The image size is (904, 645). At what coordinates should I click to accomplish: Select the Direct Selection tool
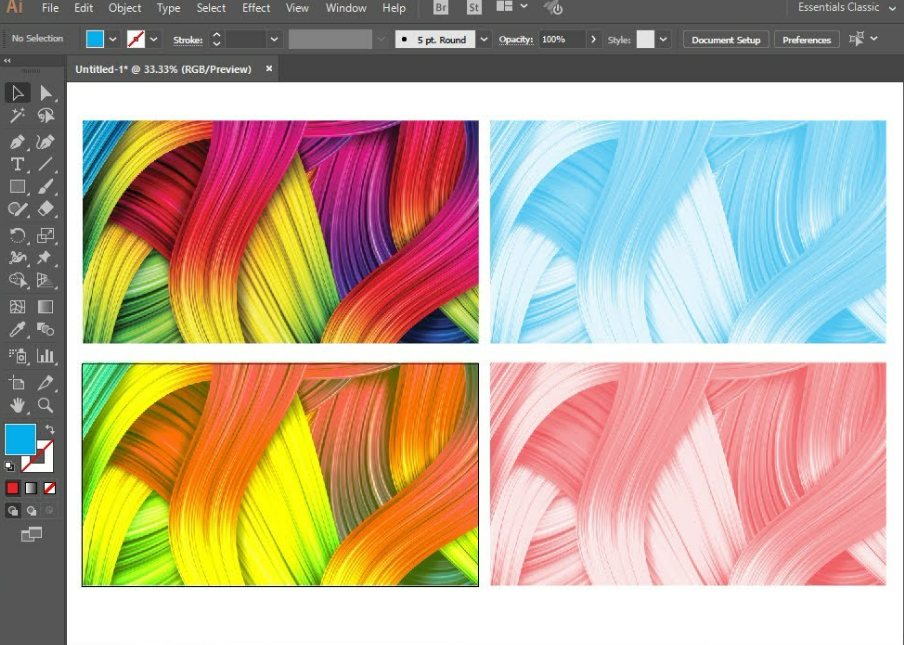[45, 93]
